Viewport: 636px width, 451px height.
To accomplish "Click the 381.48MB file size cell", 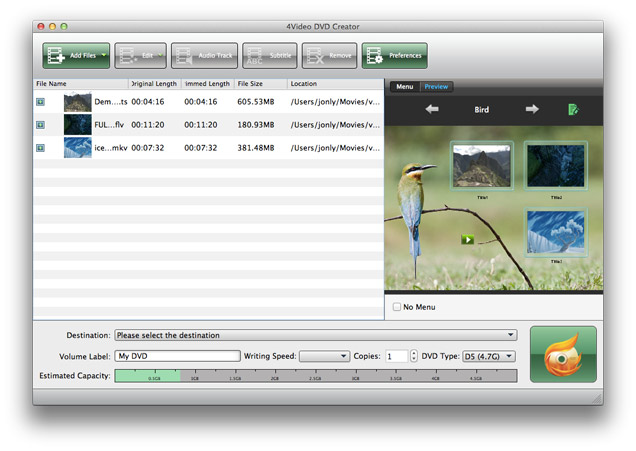I will click(256, 148).
